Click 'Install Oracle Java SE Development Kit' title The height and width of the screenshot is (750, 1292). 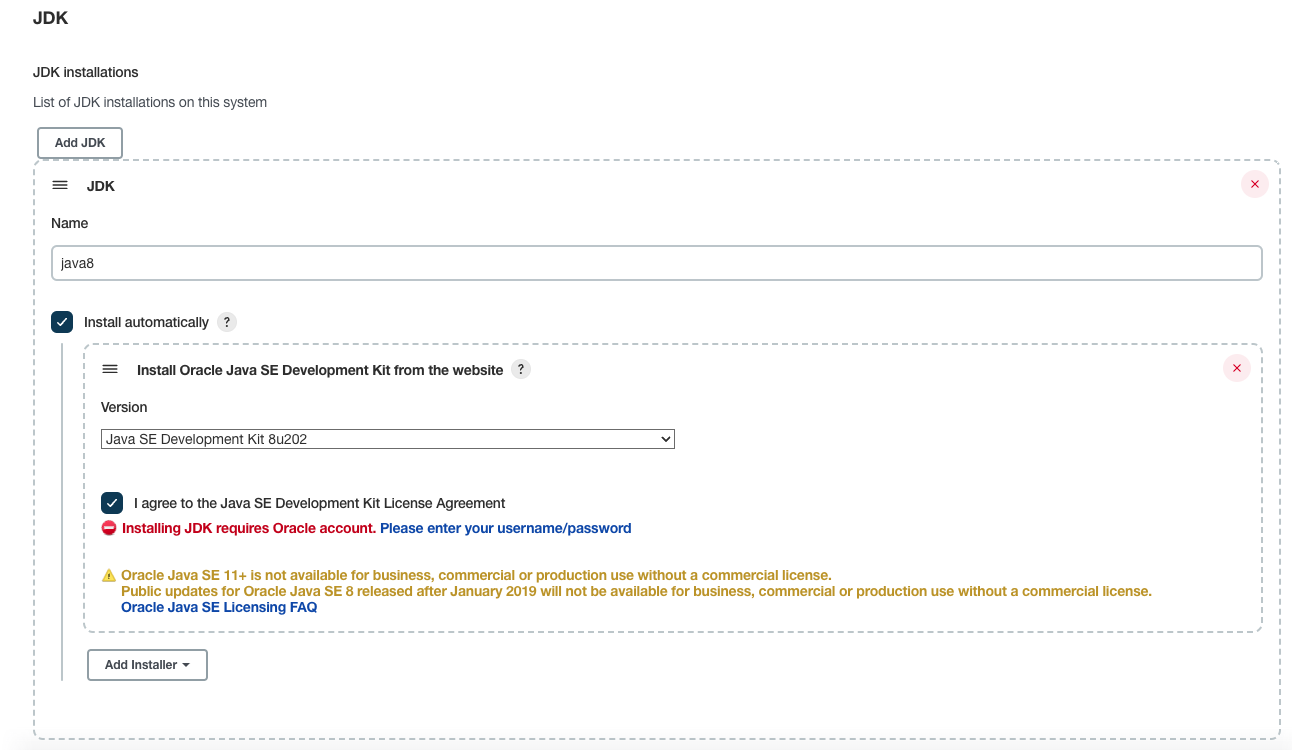[320, 370]
